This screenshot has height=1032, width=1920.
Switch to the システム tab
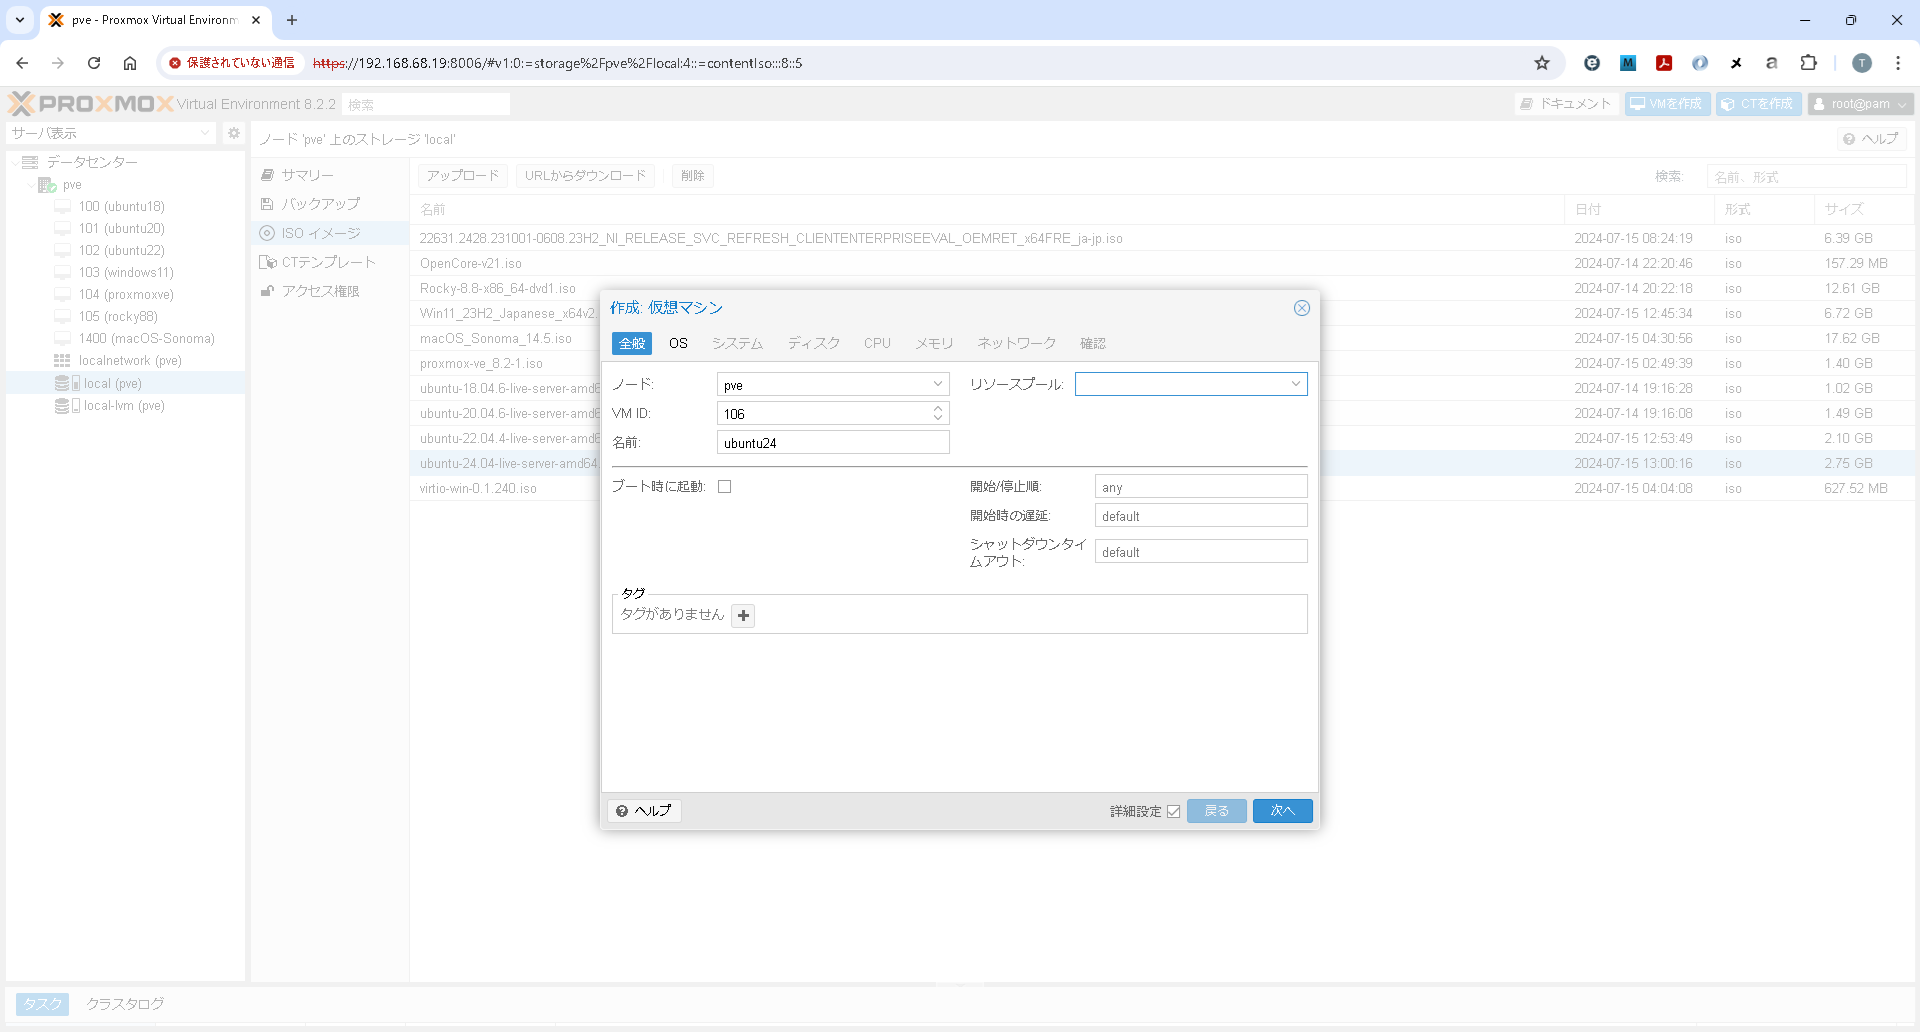coord(737,343)
